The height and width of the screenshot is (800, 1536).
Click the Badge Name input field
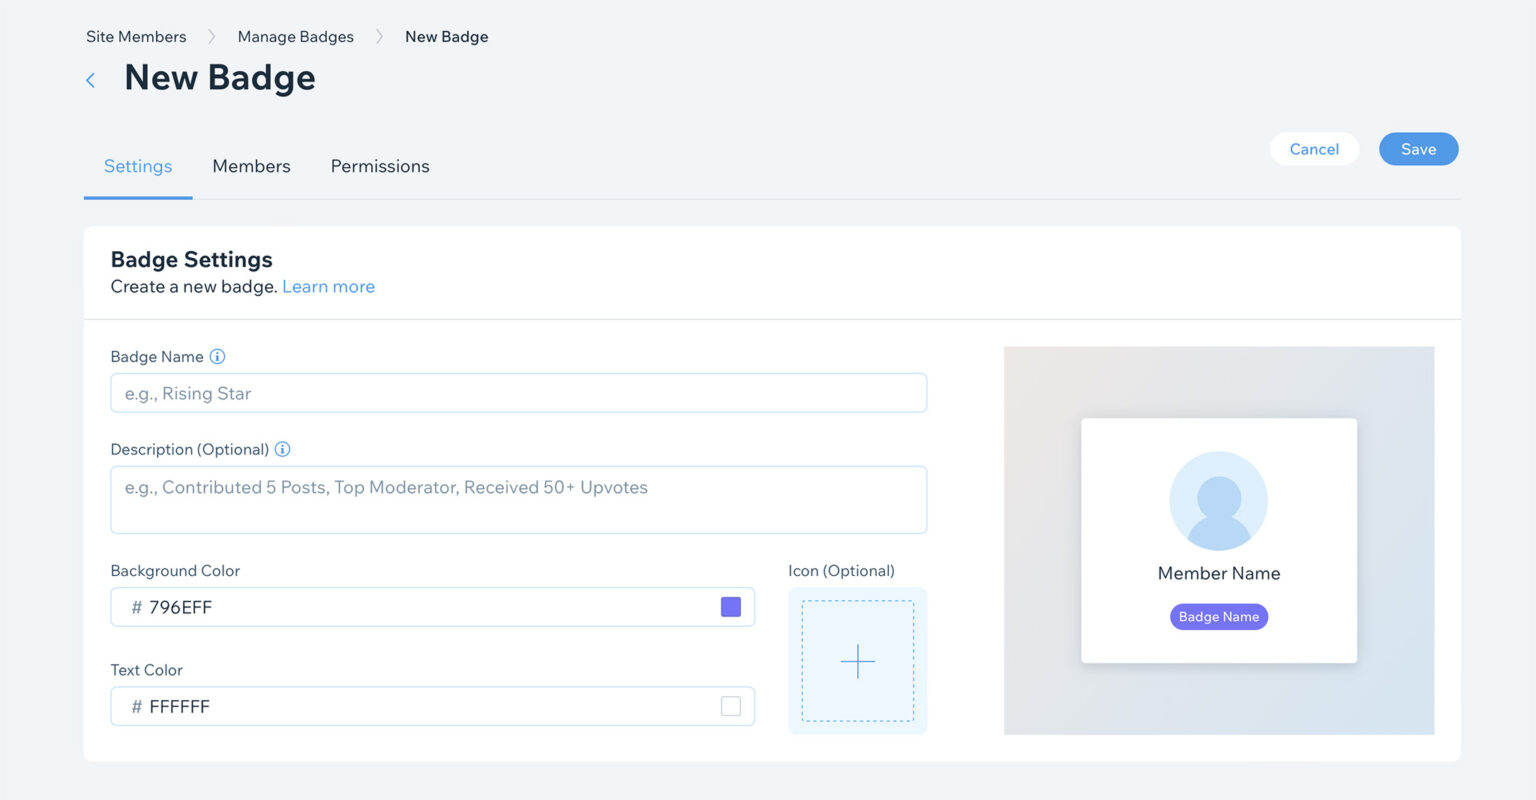[518, 392]
